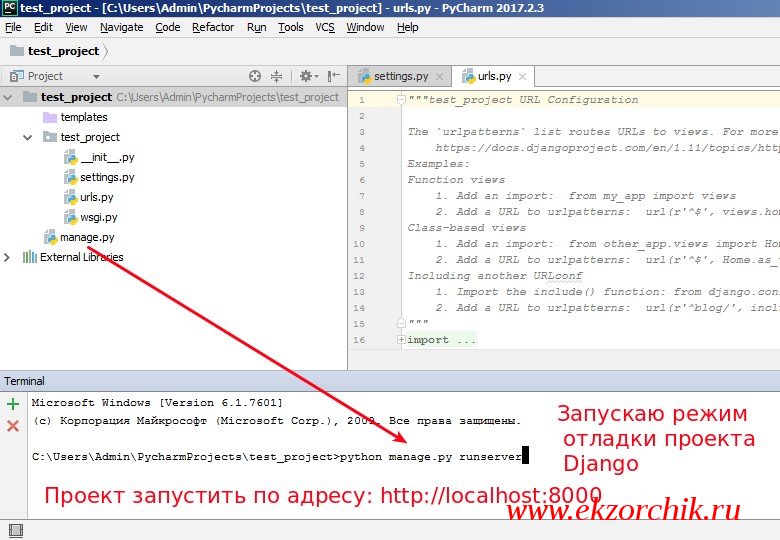This screenshot has height=540, width=780.
Task: Expand the folded import block
Action: tap(401, 340)
